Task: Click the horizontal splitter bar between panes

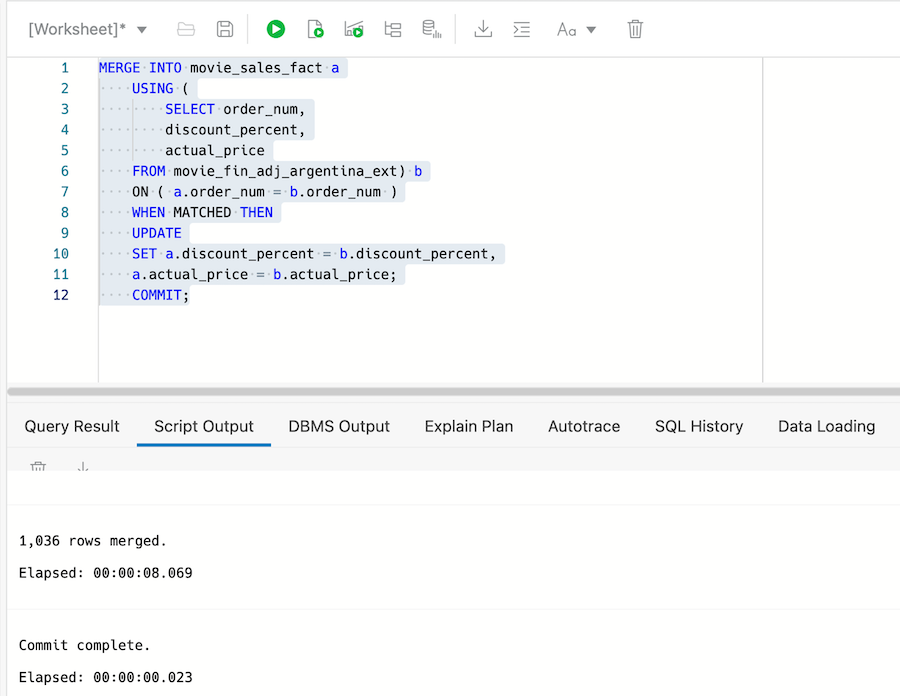Action: click(x=450, y=391)
